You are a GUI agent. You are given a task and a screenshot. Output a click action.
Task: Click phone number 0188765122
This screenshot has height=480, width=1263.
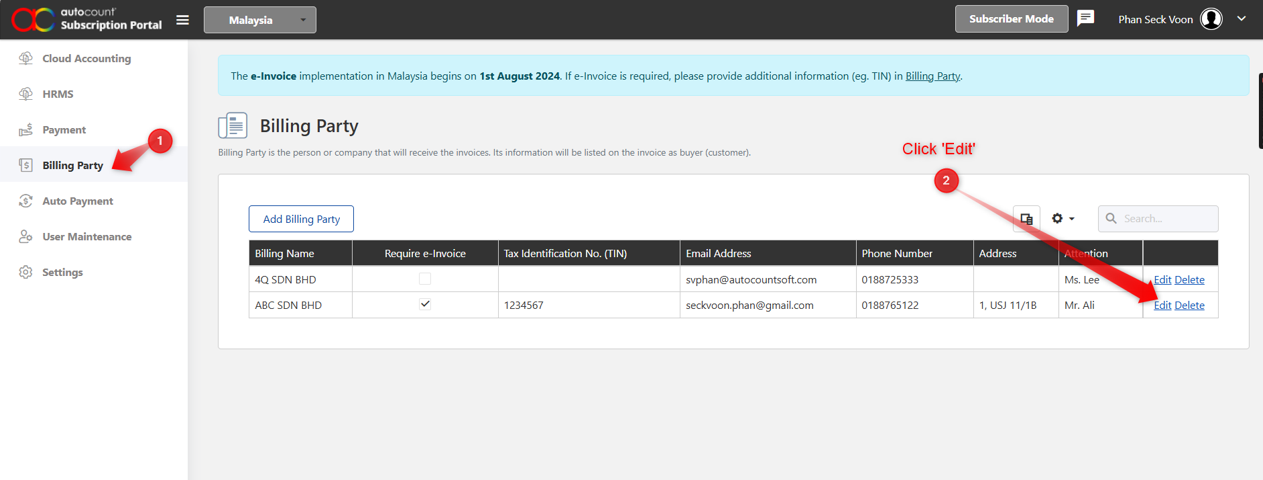tap(890, 305)
